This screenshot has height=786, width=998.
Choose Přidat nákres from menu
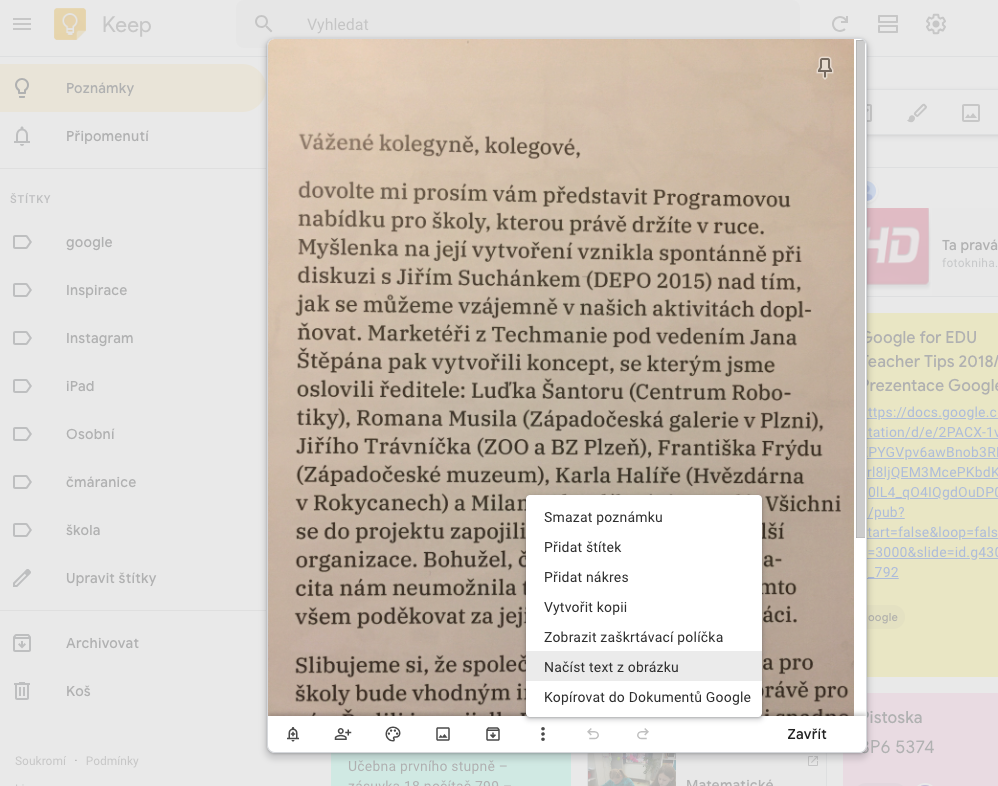(x=643, y=577)
